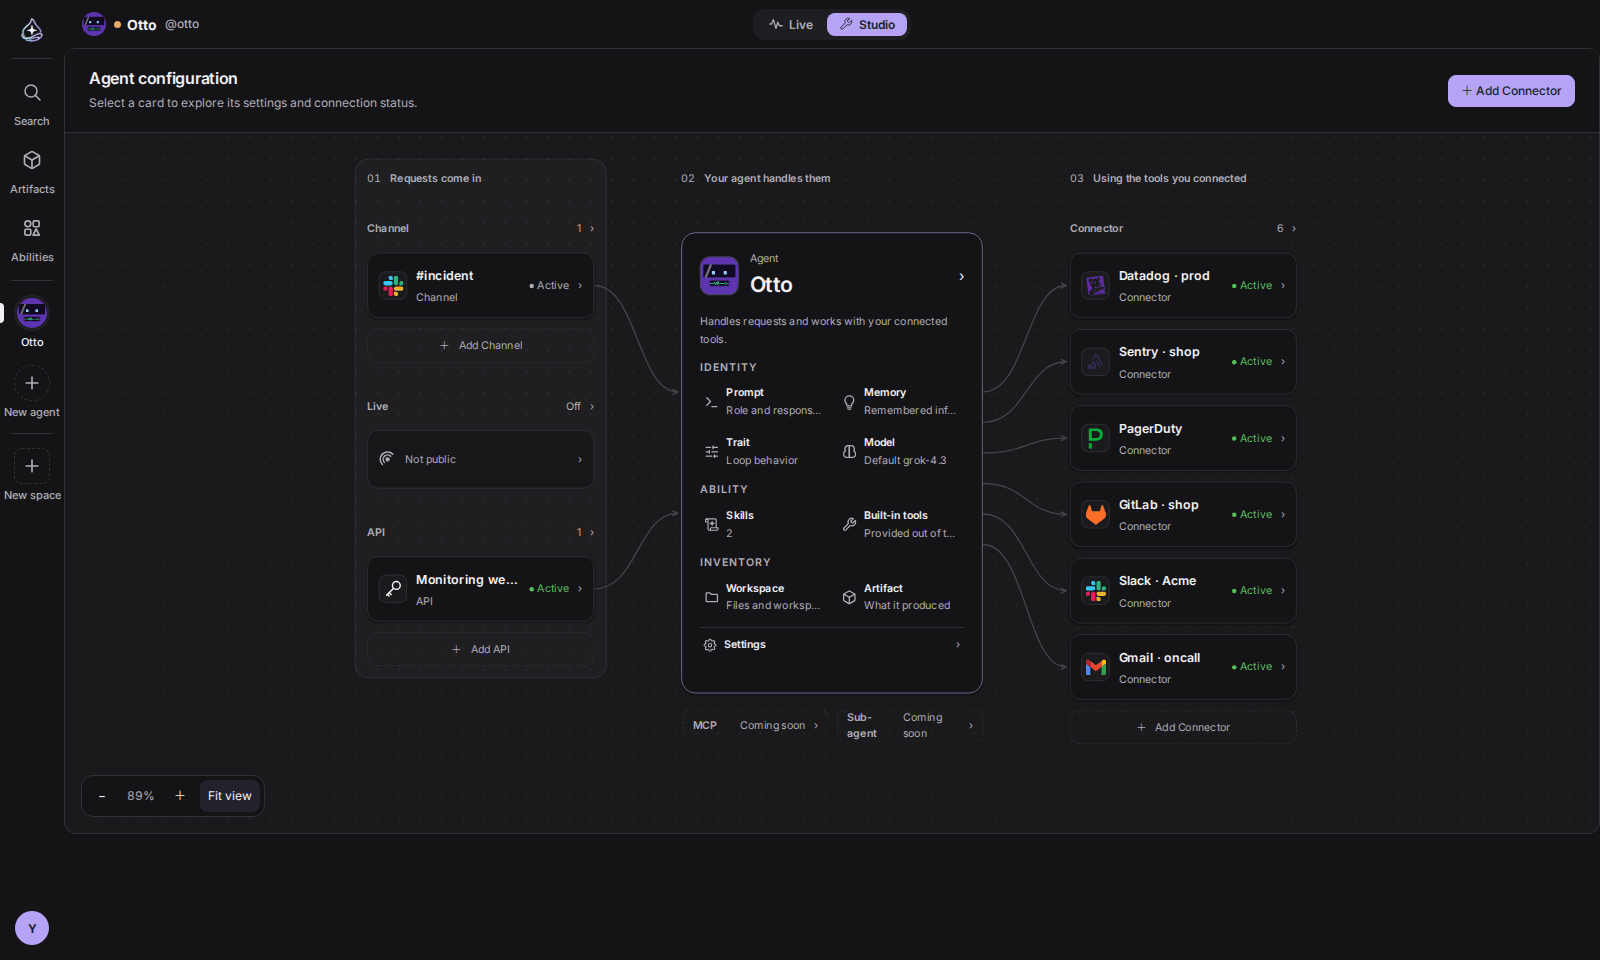Click the New agent plus icon
Screen dimensions: 1600x960
tap(32, 383)
